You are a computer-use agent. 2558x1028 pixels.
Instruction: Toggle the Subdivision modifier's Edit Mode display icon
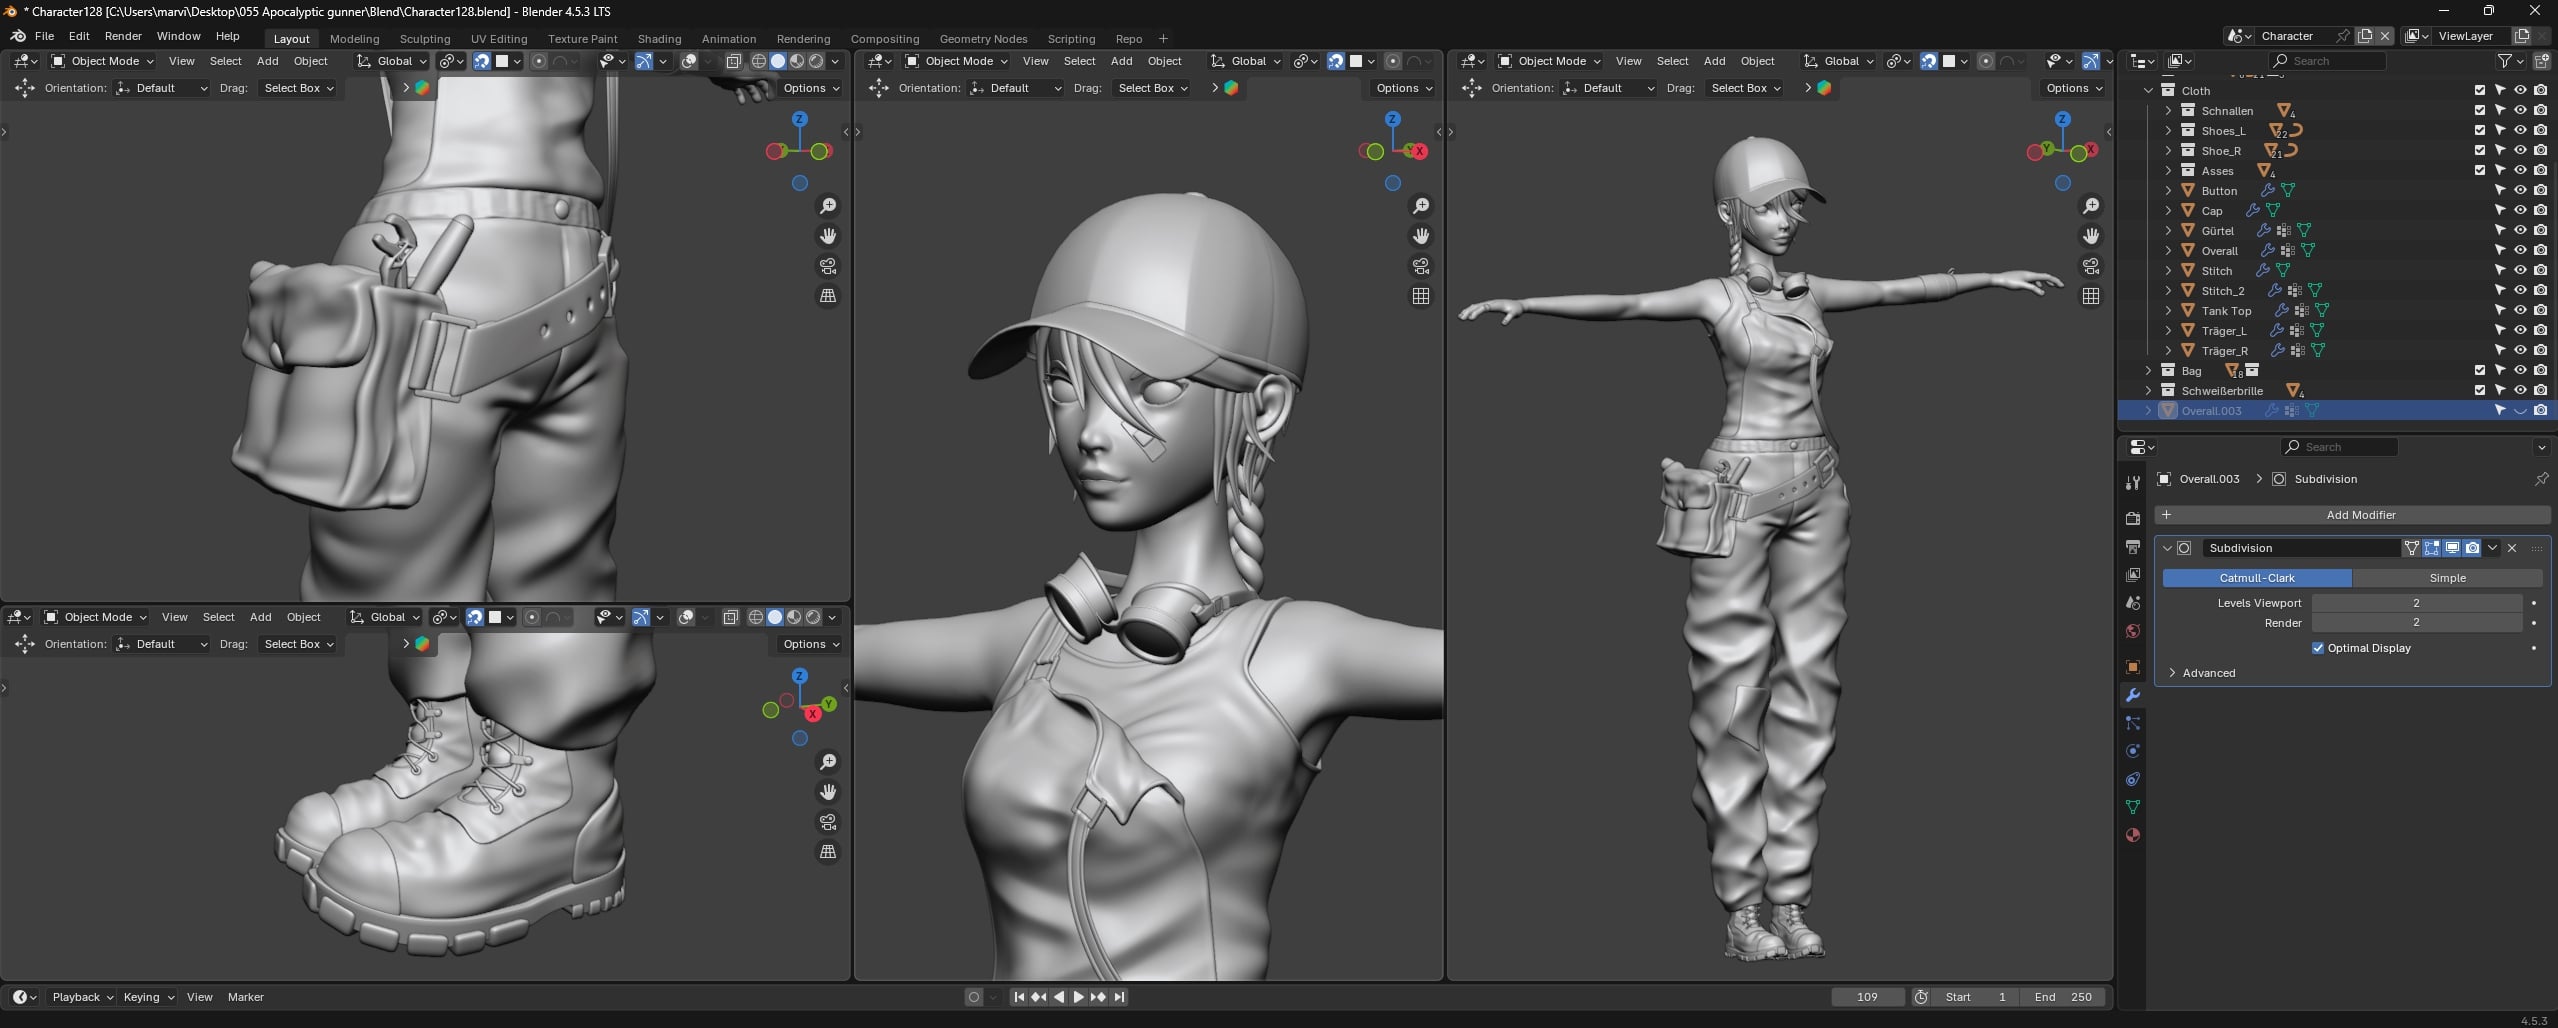[2432, 548]
